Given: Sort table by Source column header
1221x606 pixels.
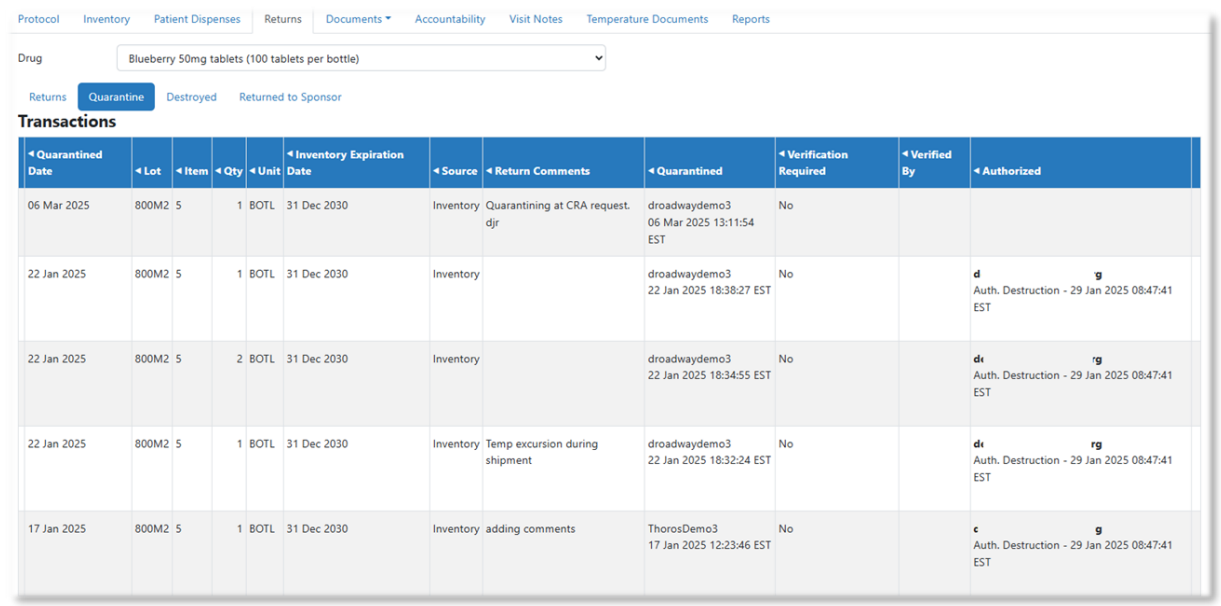Looking at the screenshot, I should click(x=456, y=171).
